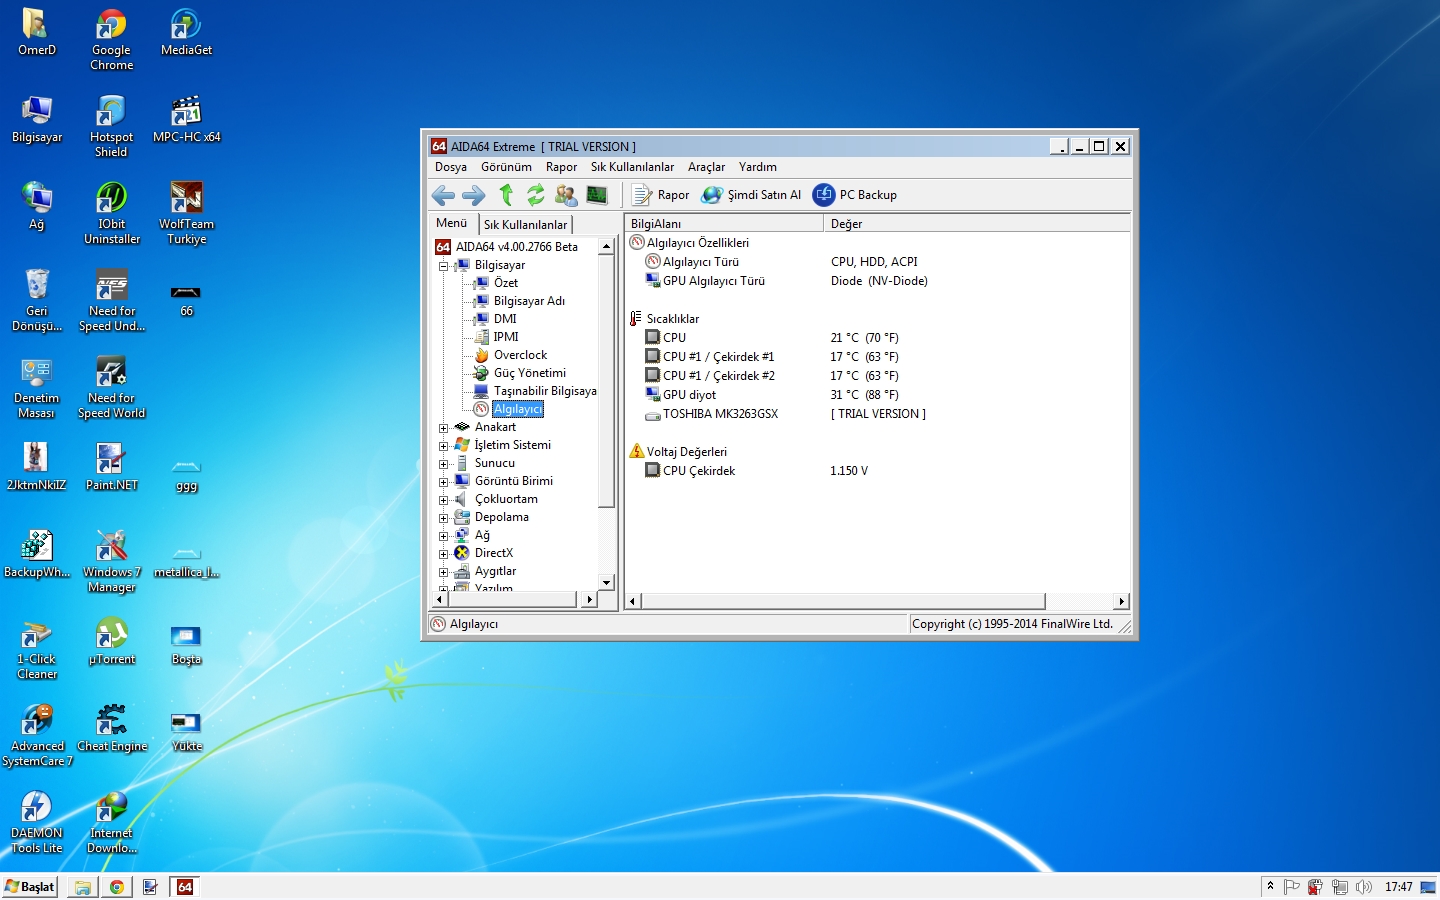Image resolution: width=1440 pixels, height=900 pixels.
Task: Select the TOSHIBA MK3263GSX row
Action: click(877, 414)
